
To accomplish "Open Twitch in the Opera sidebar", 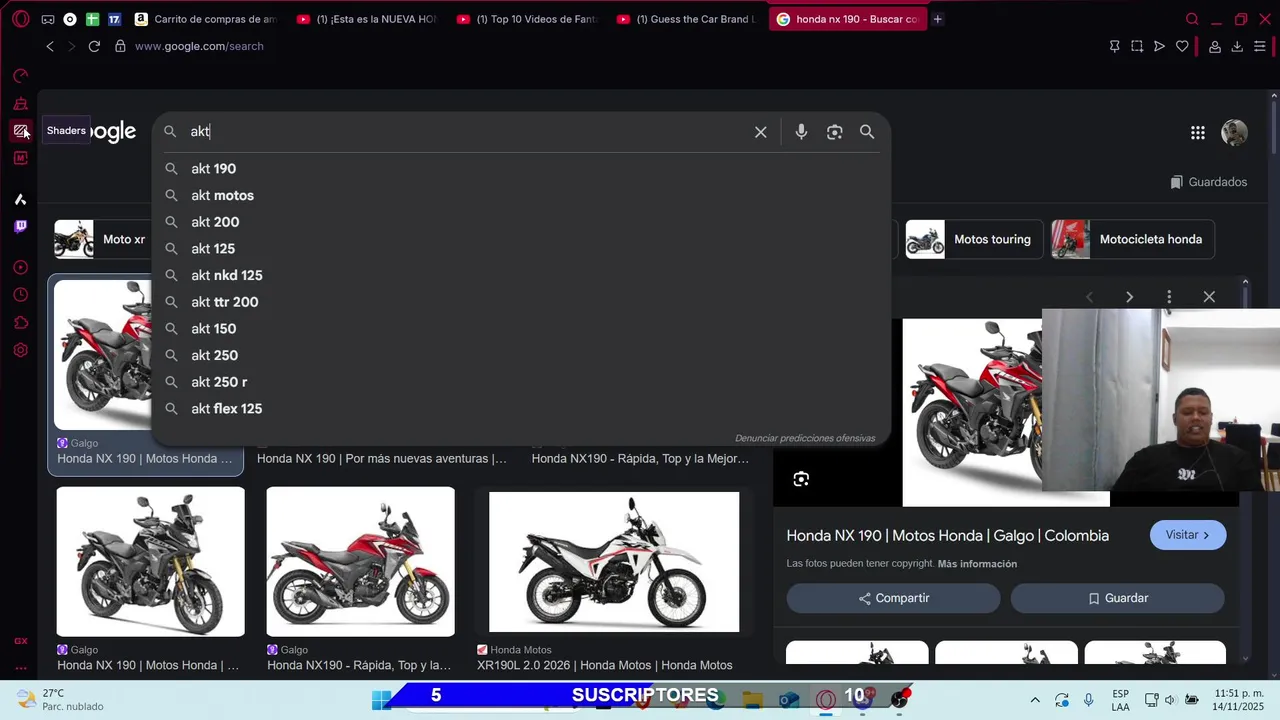I will 20,227.
